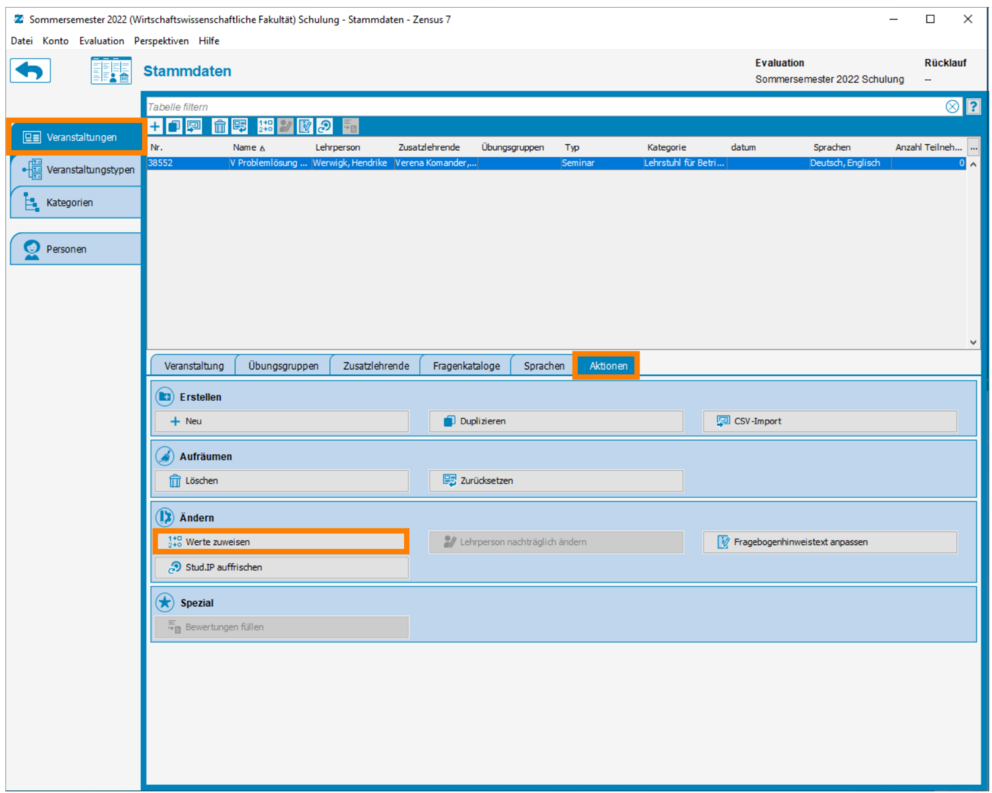
Task: Click the Werte zuweisen button
Action: coord(282,542)
